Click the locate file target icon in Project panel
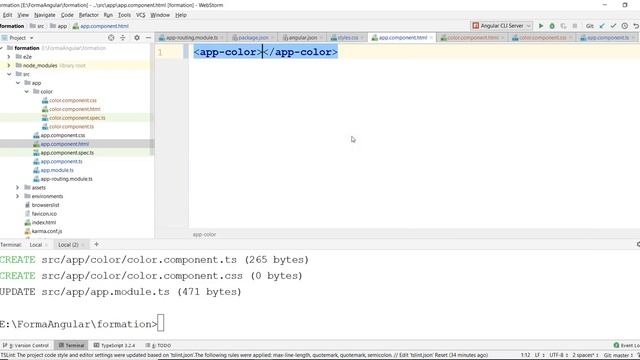Viewport: 640px width, 360px height. 111,38
